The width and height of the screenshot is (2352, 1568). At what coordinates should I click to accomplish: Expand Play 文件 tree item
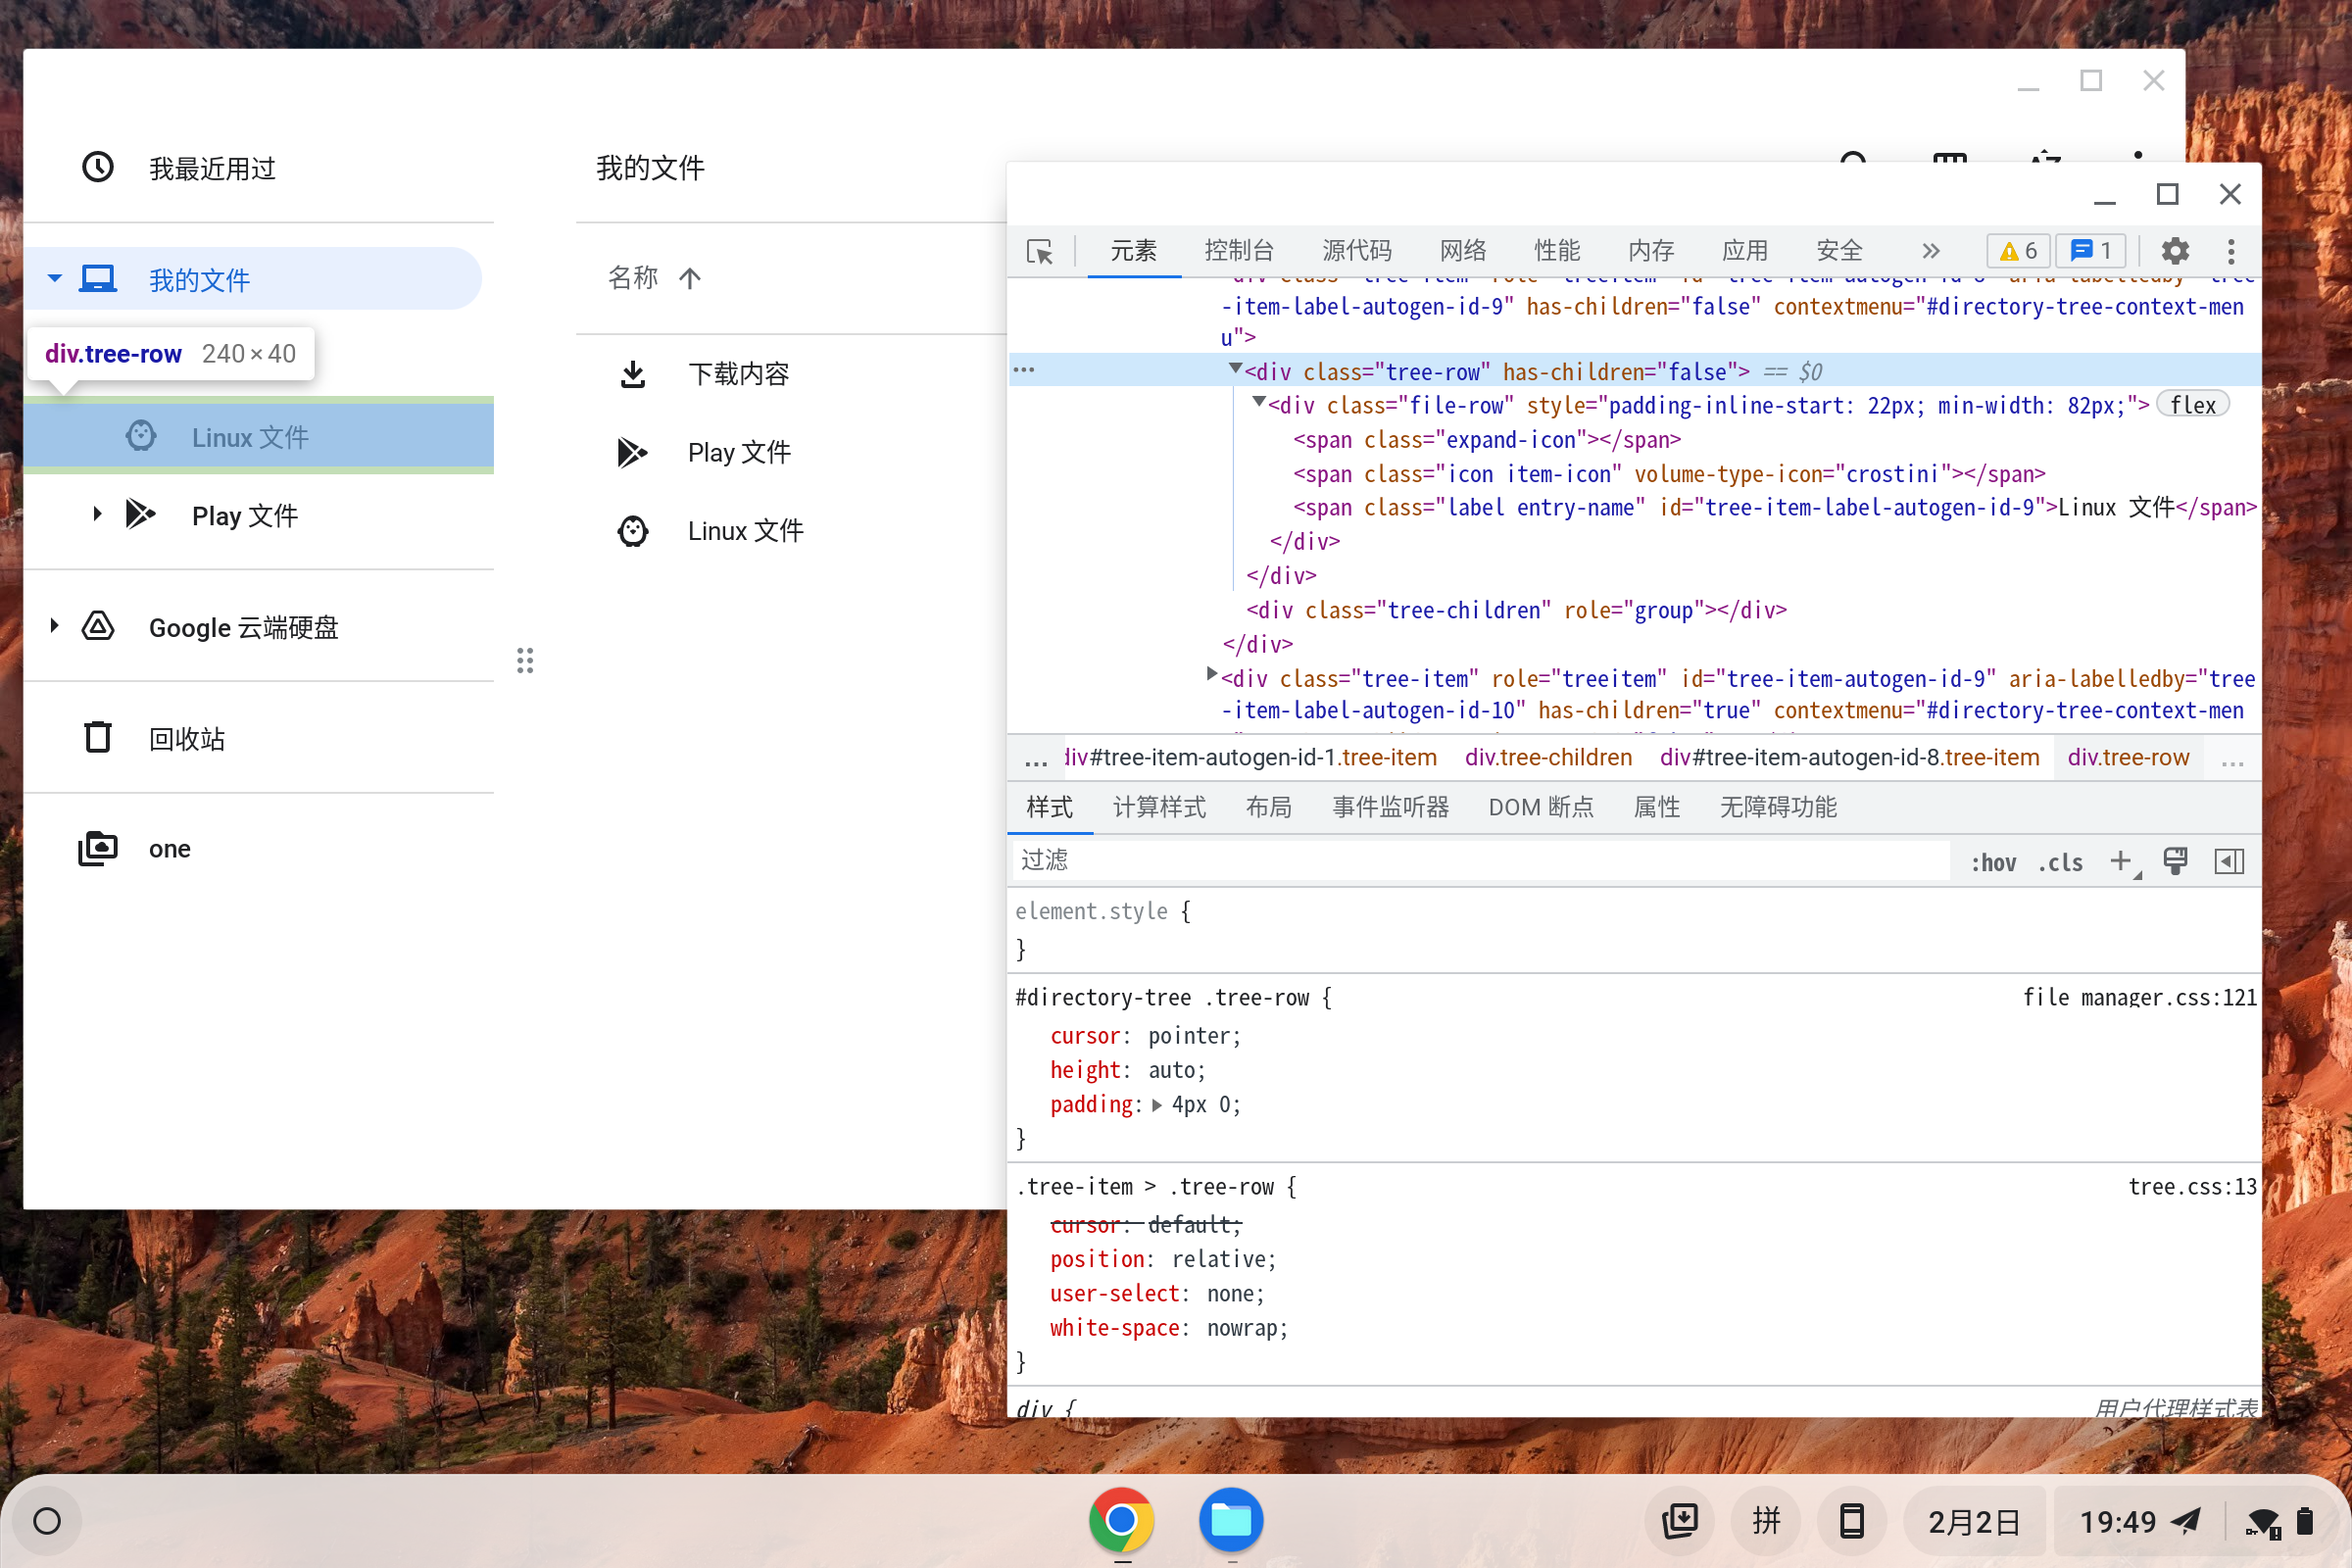pyautogui.click(x=97, y=513)
